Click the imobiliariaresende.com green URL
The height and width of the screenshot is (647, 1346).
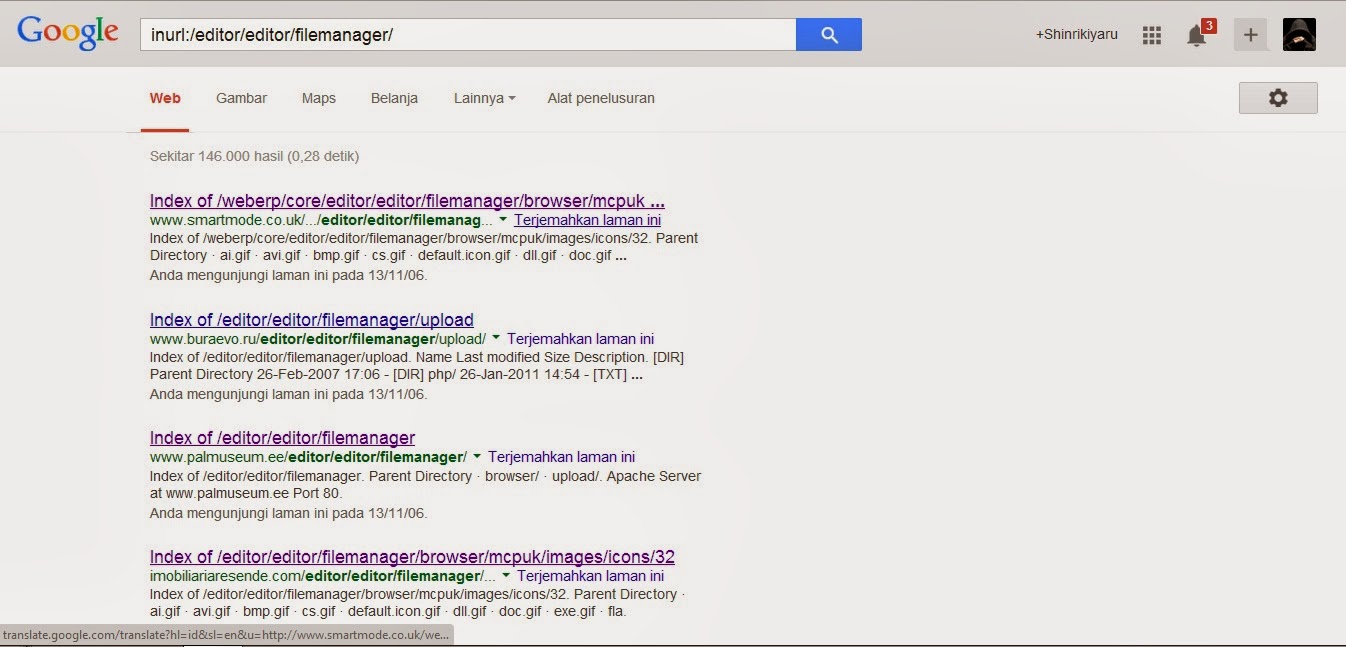pos(323,576)
